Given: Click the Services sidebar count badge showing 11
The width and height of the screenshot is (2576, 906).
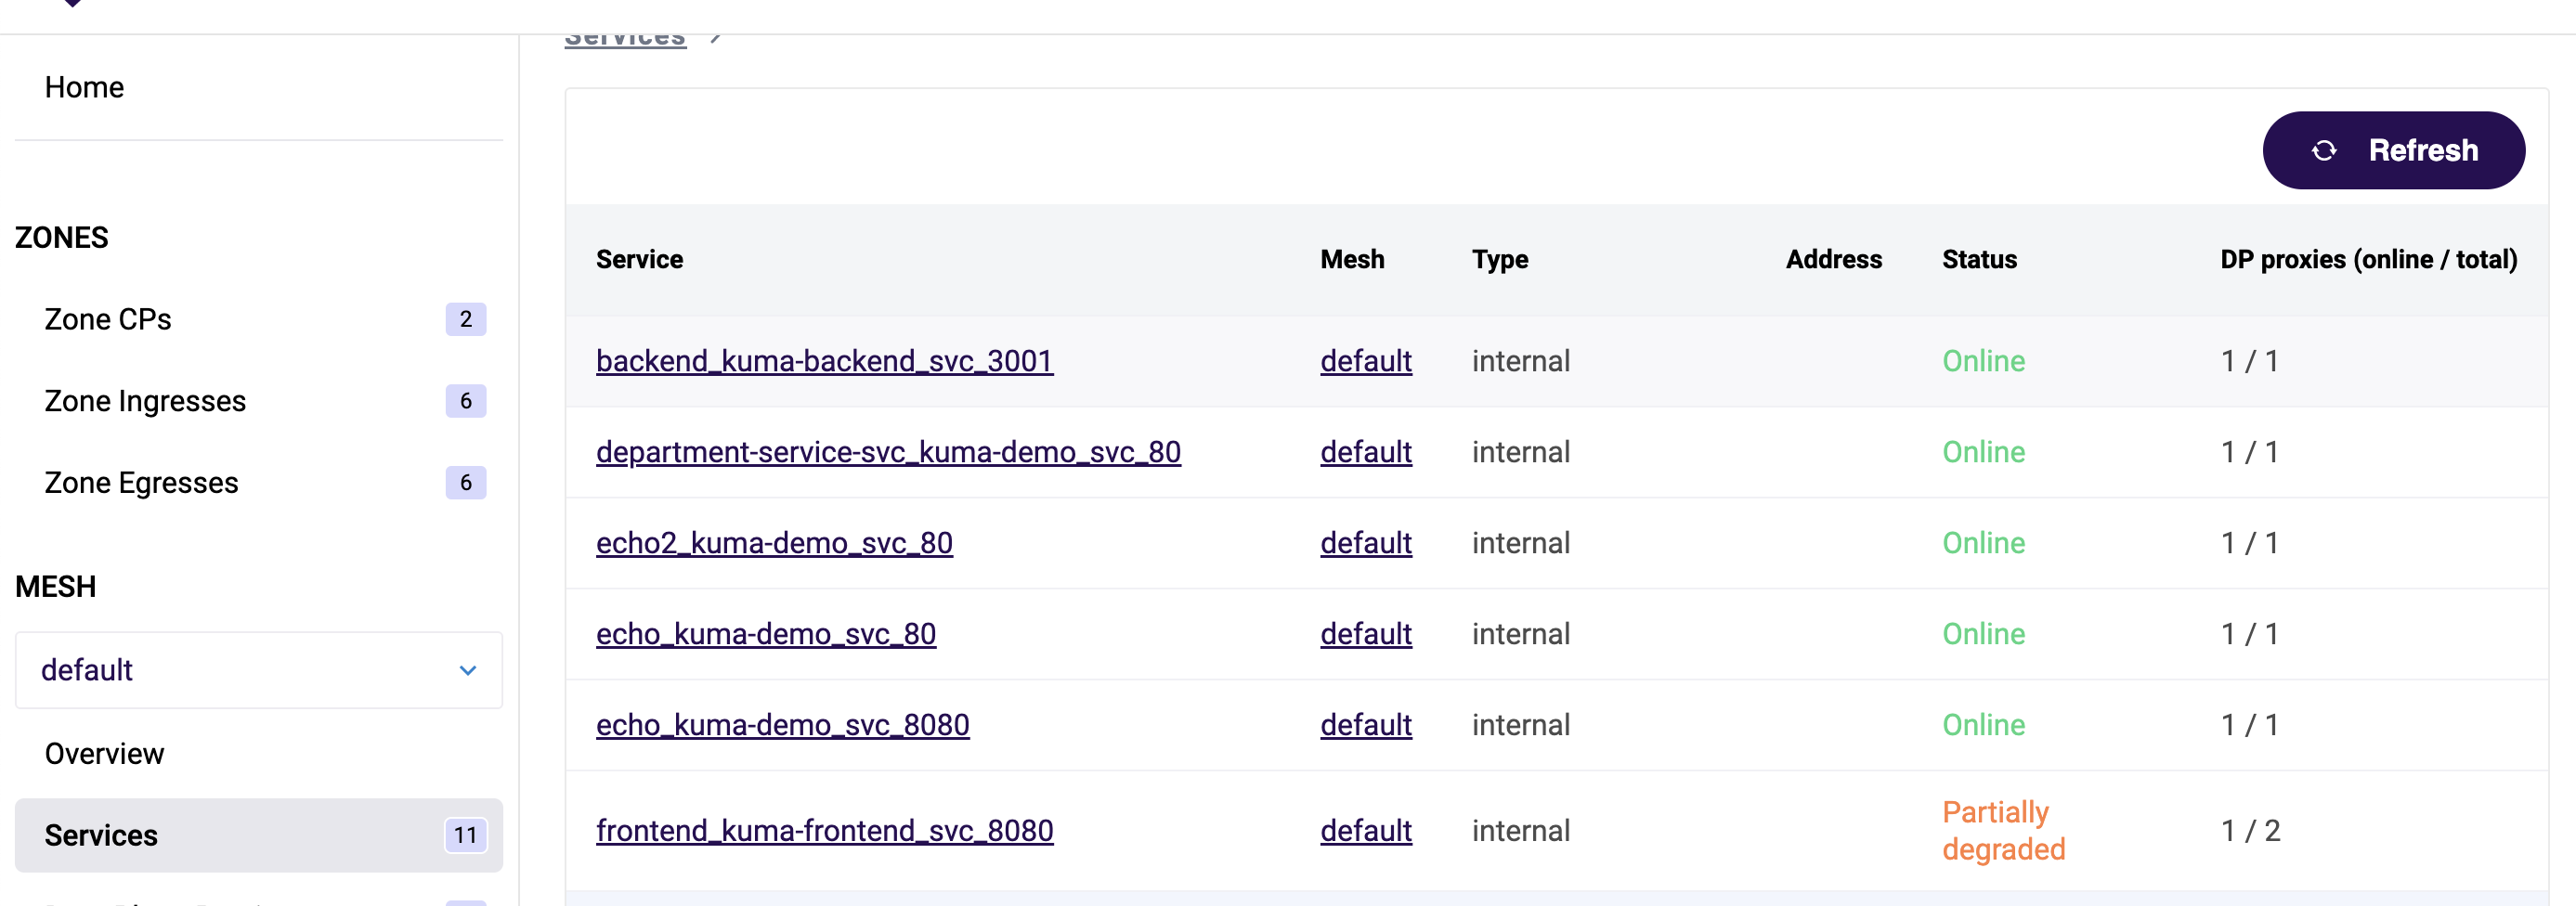Looking at the screenshot, I should [x=465, y=835].
